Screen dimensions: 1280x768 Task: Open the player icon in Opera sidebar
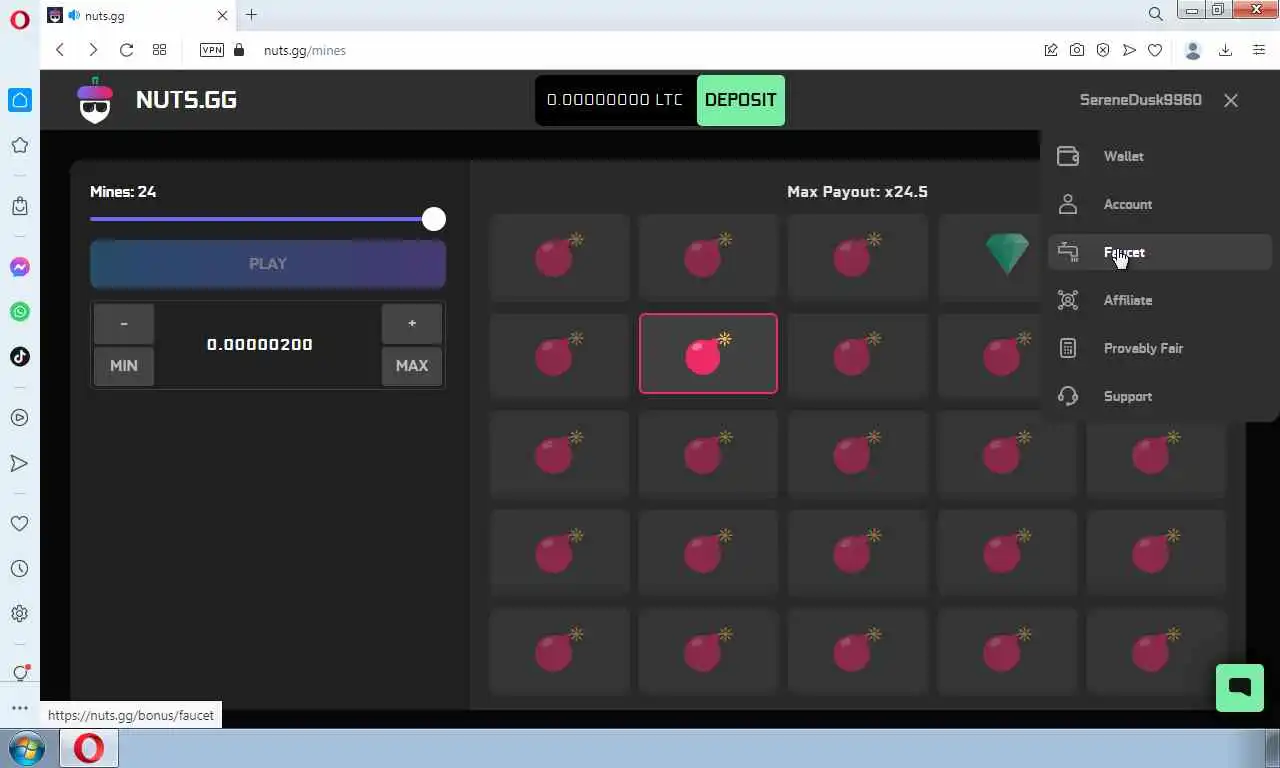coord(20,418)
